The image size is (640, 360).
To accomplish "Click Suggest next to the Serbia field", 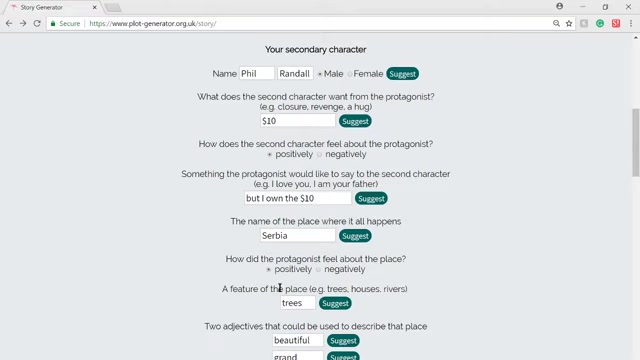I will pyautogui.click(x=355, y=236).
